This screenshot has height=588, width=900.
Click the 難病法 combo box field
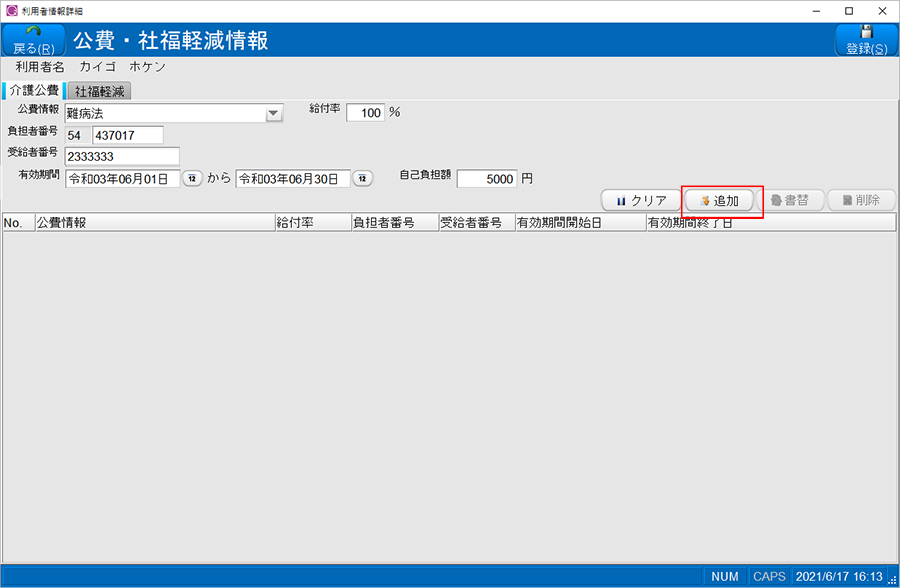point(164,114)
